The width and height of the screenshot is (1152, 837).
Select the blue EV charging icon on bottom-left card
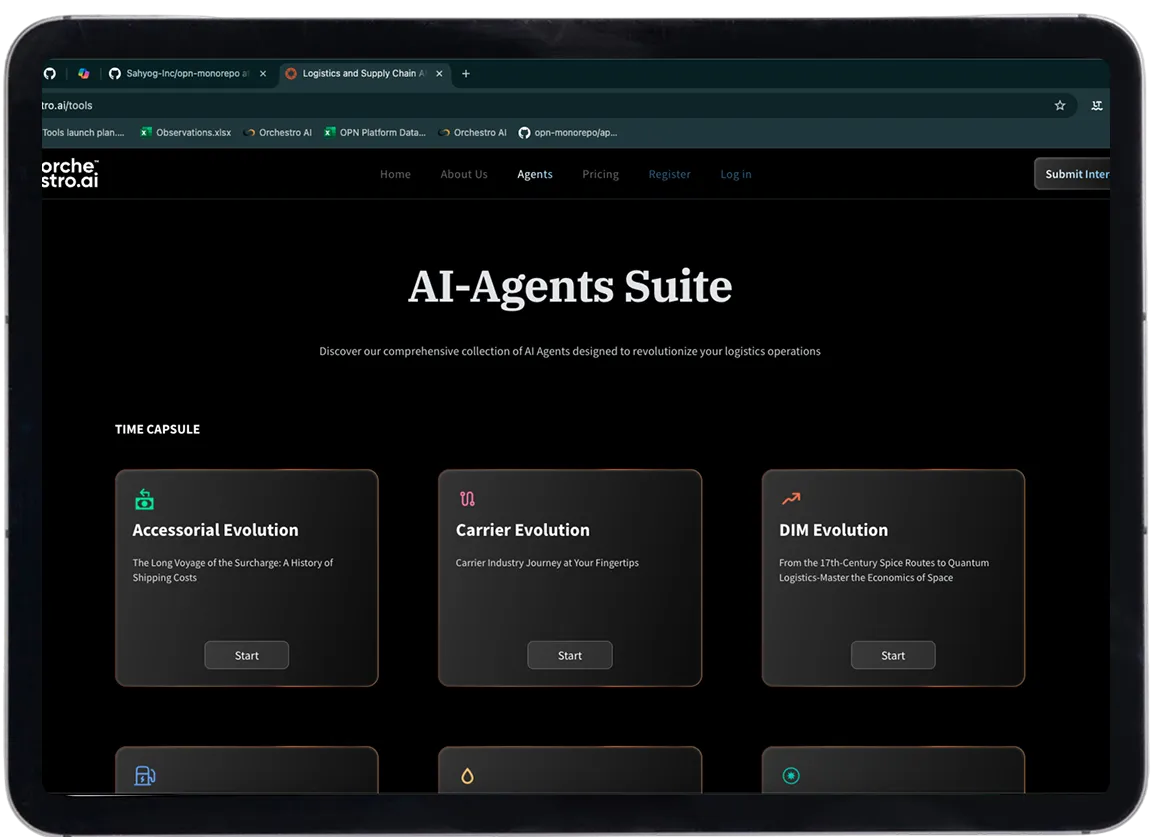144,775
